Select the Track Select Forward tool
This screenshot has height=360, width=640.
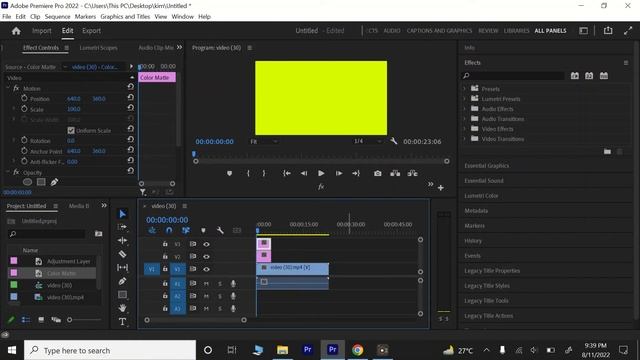122,227
